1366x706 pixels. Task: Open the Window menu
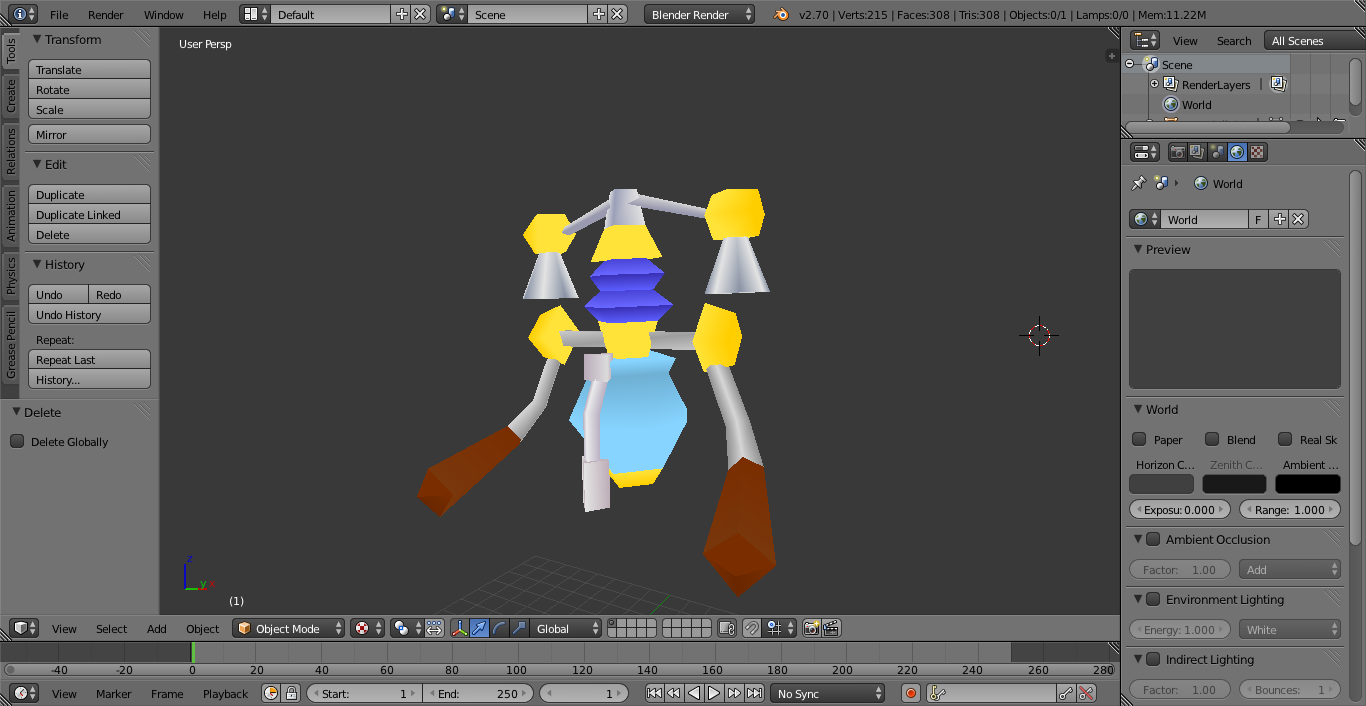(163, 15)
